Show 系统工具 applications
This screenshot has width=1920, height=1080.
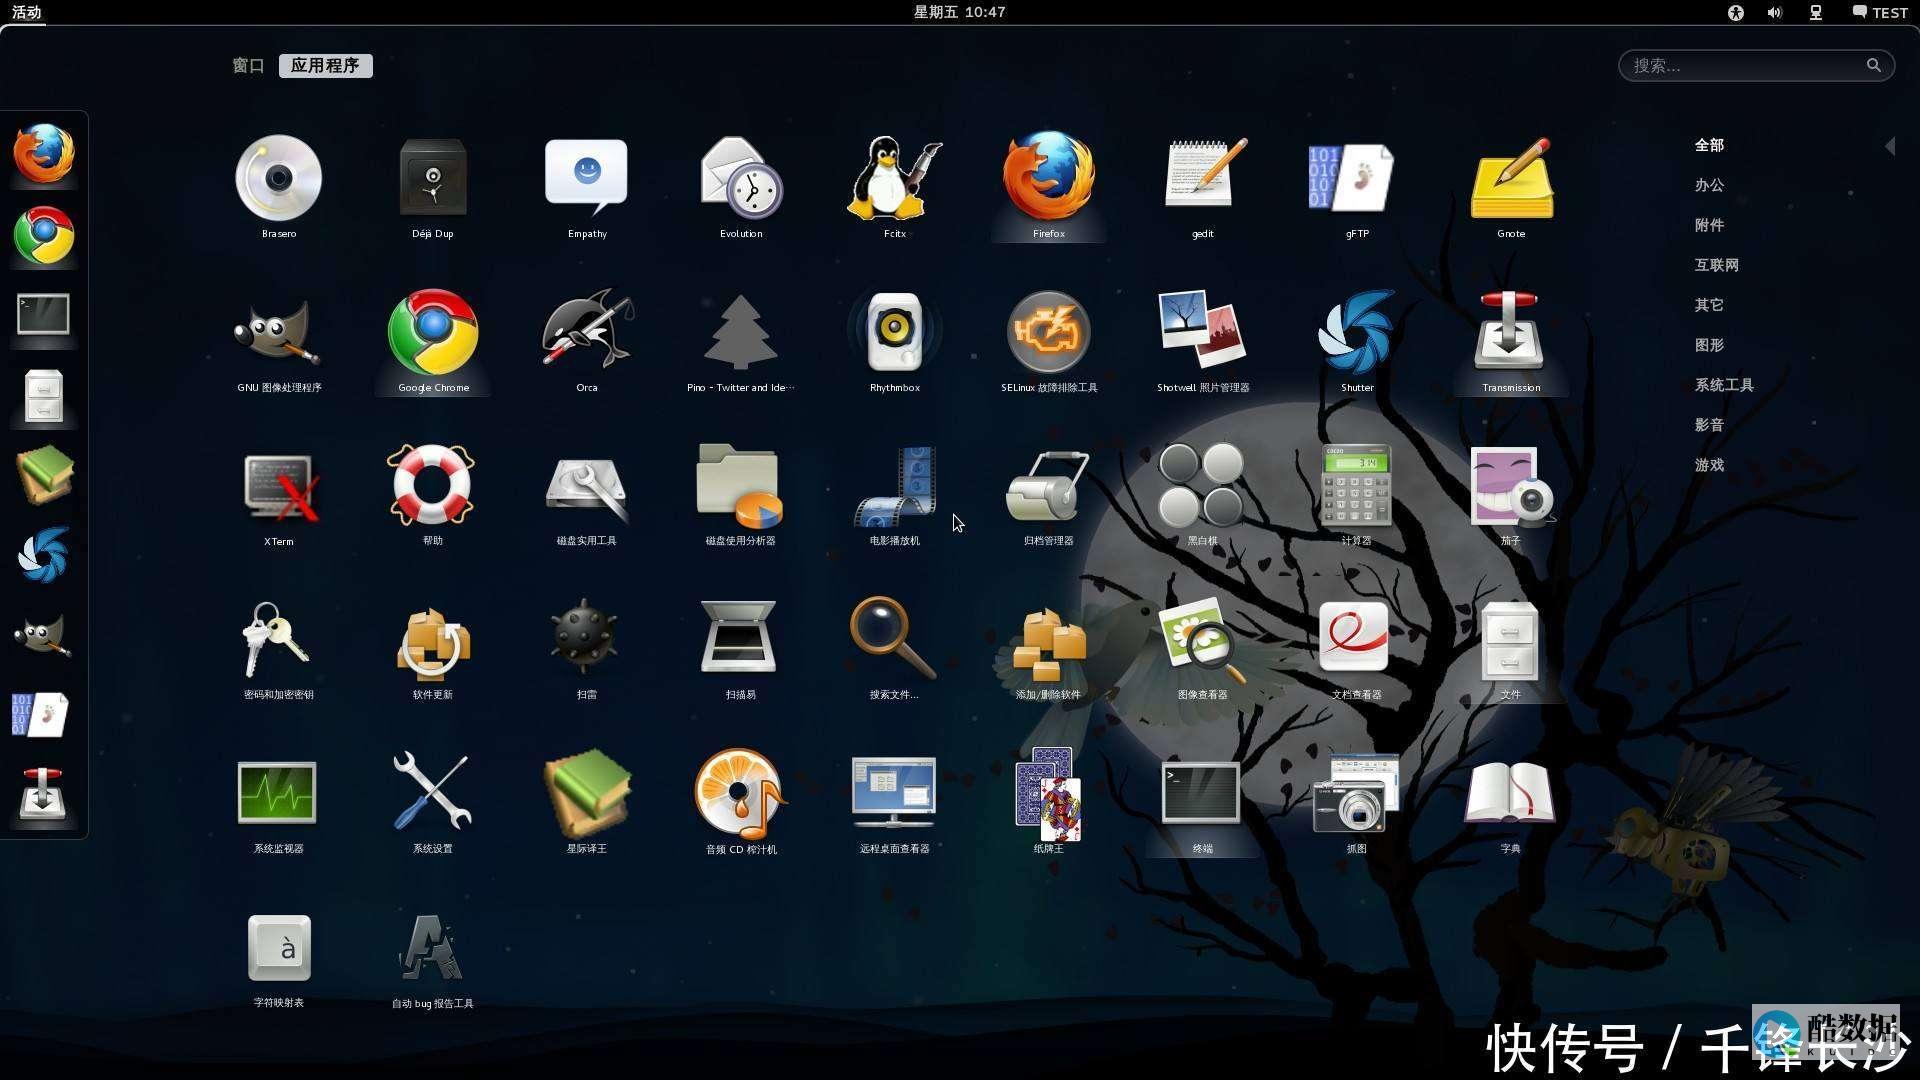(1724, 385)
